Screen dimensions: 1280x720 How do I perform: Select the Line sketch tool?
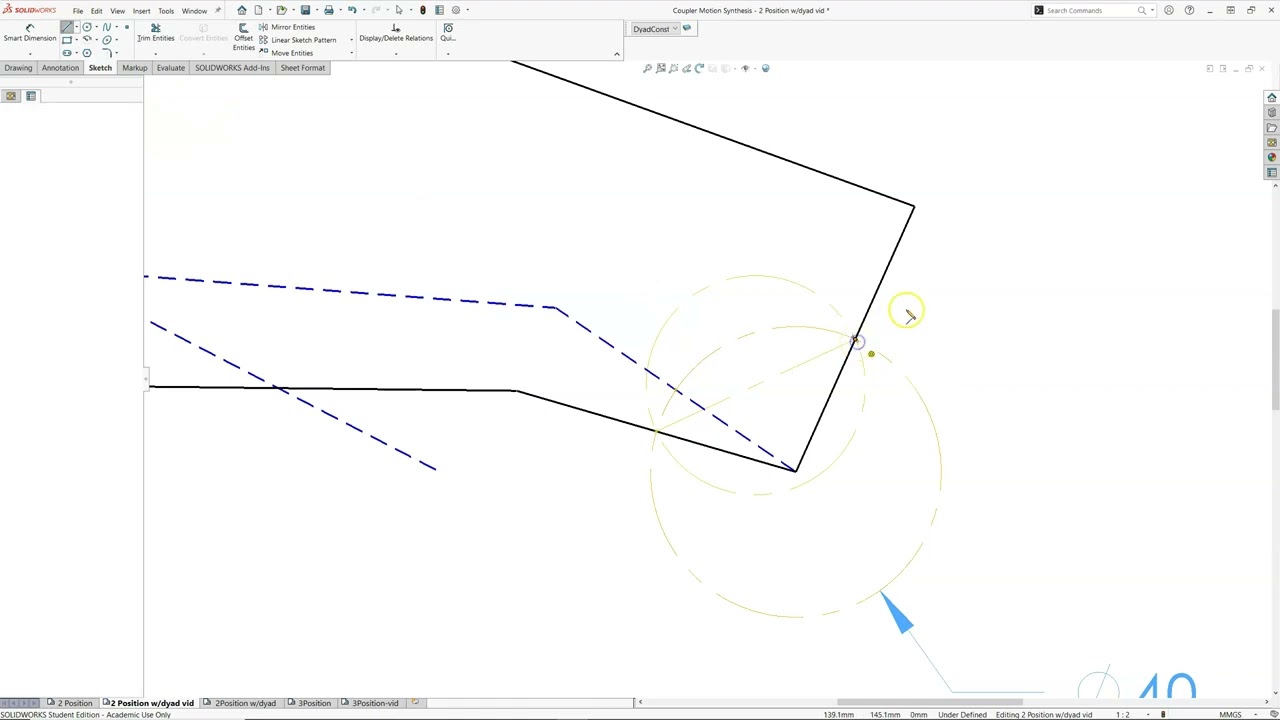[x=67, y=27]
